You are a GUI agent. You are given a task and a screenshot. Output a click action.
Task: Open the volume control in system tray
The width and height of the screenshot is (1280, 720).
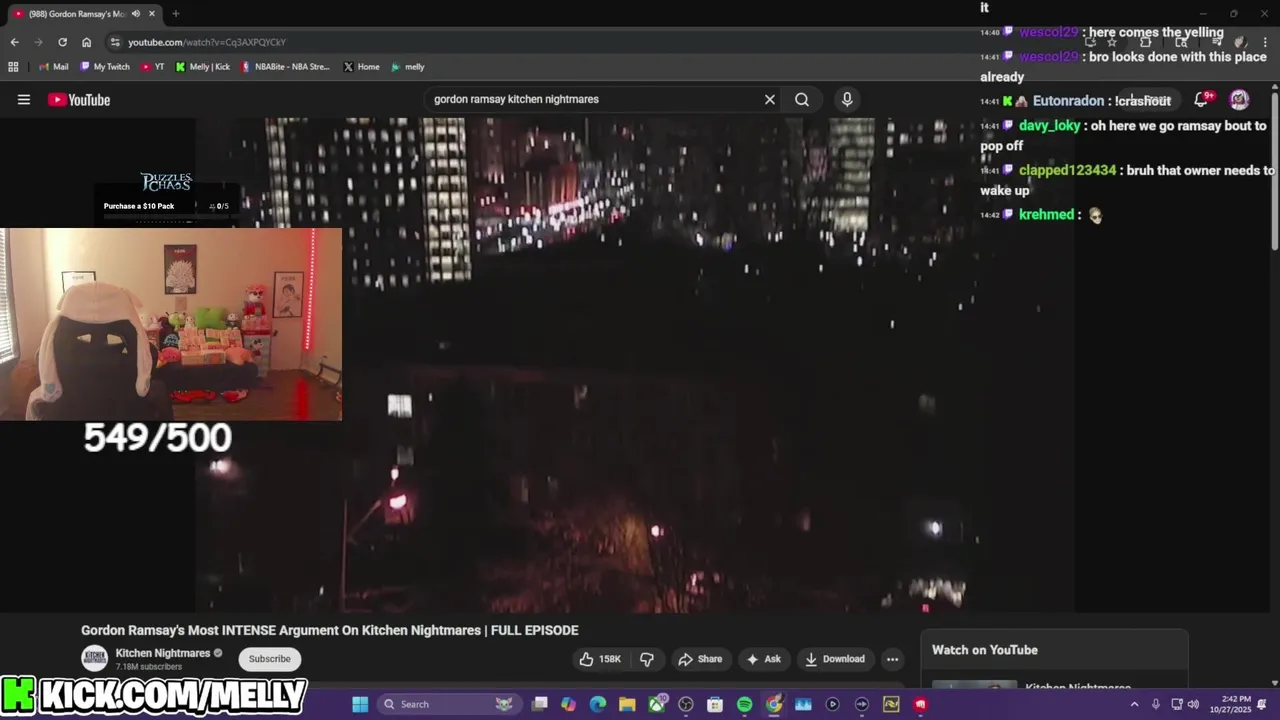coord(1193,704)
